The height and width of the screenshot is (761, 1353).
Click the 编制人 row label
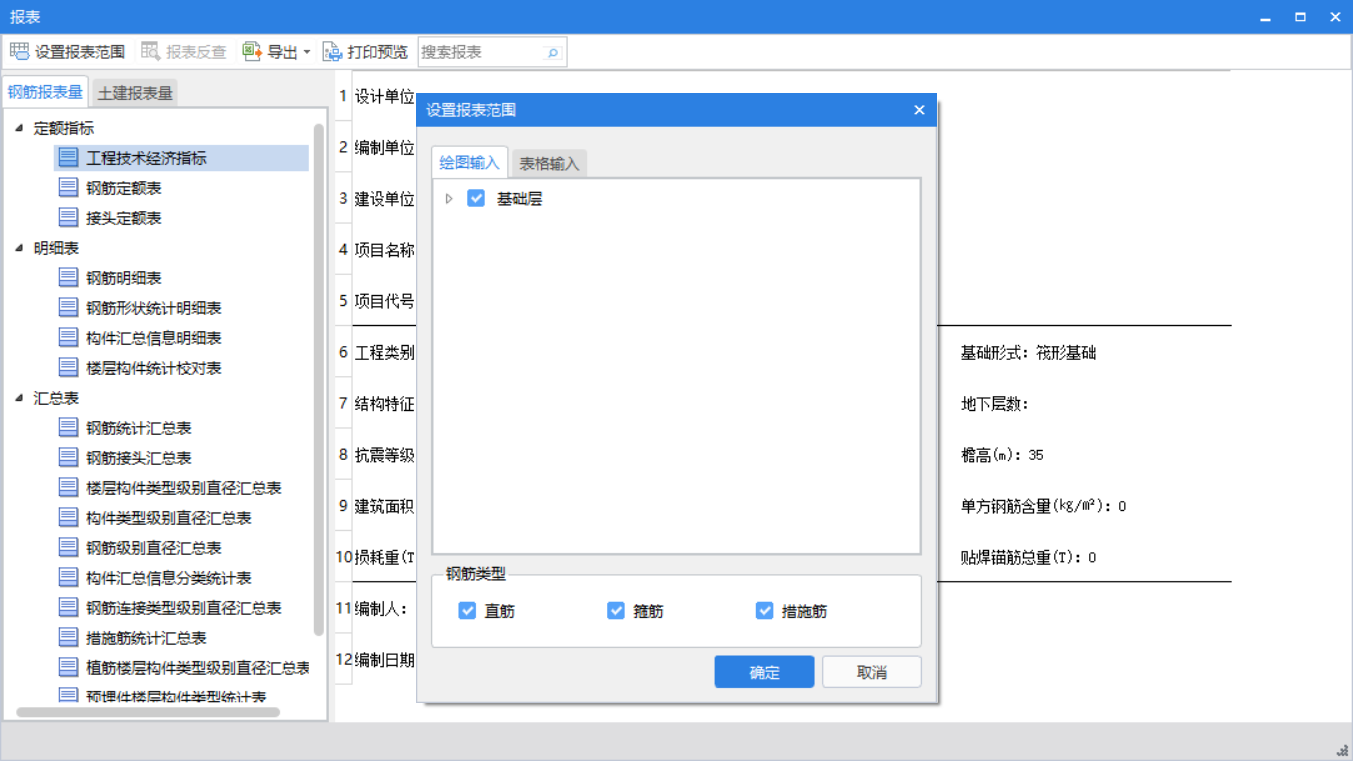point(381,608)
